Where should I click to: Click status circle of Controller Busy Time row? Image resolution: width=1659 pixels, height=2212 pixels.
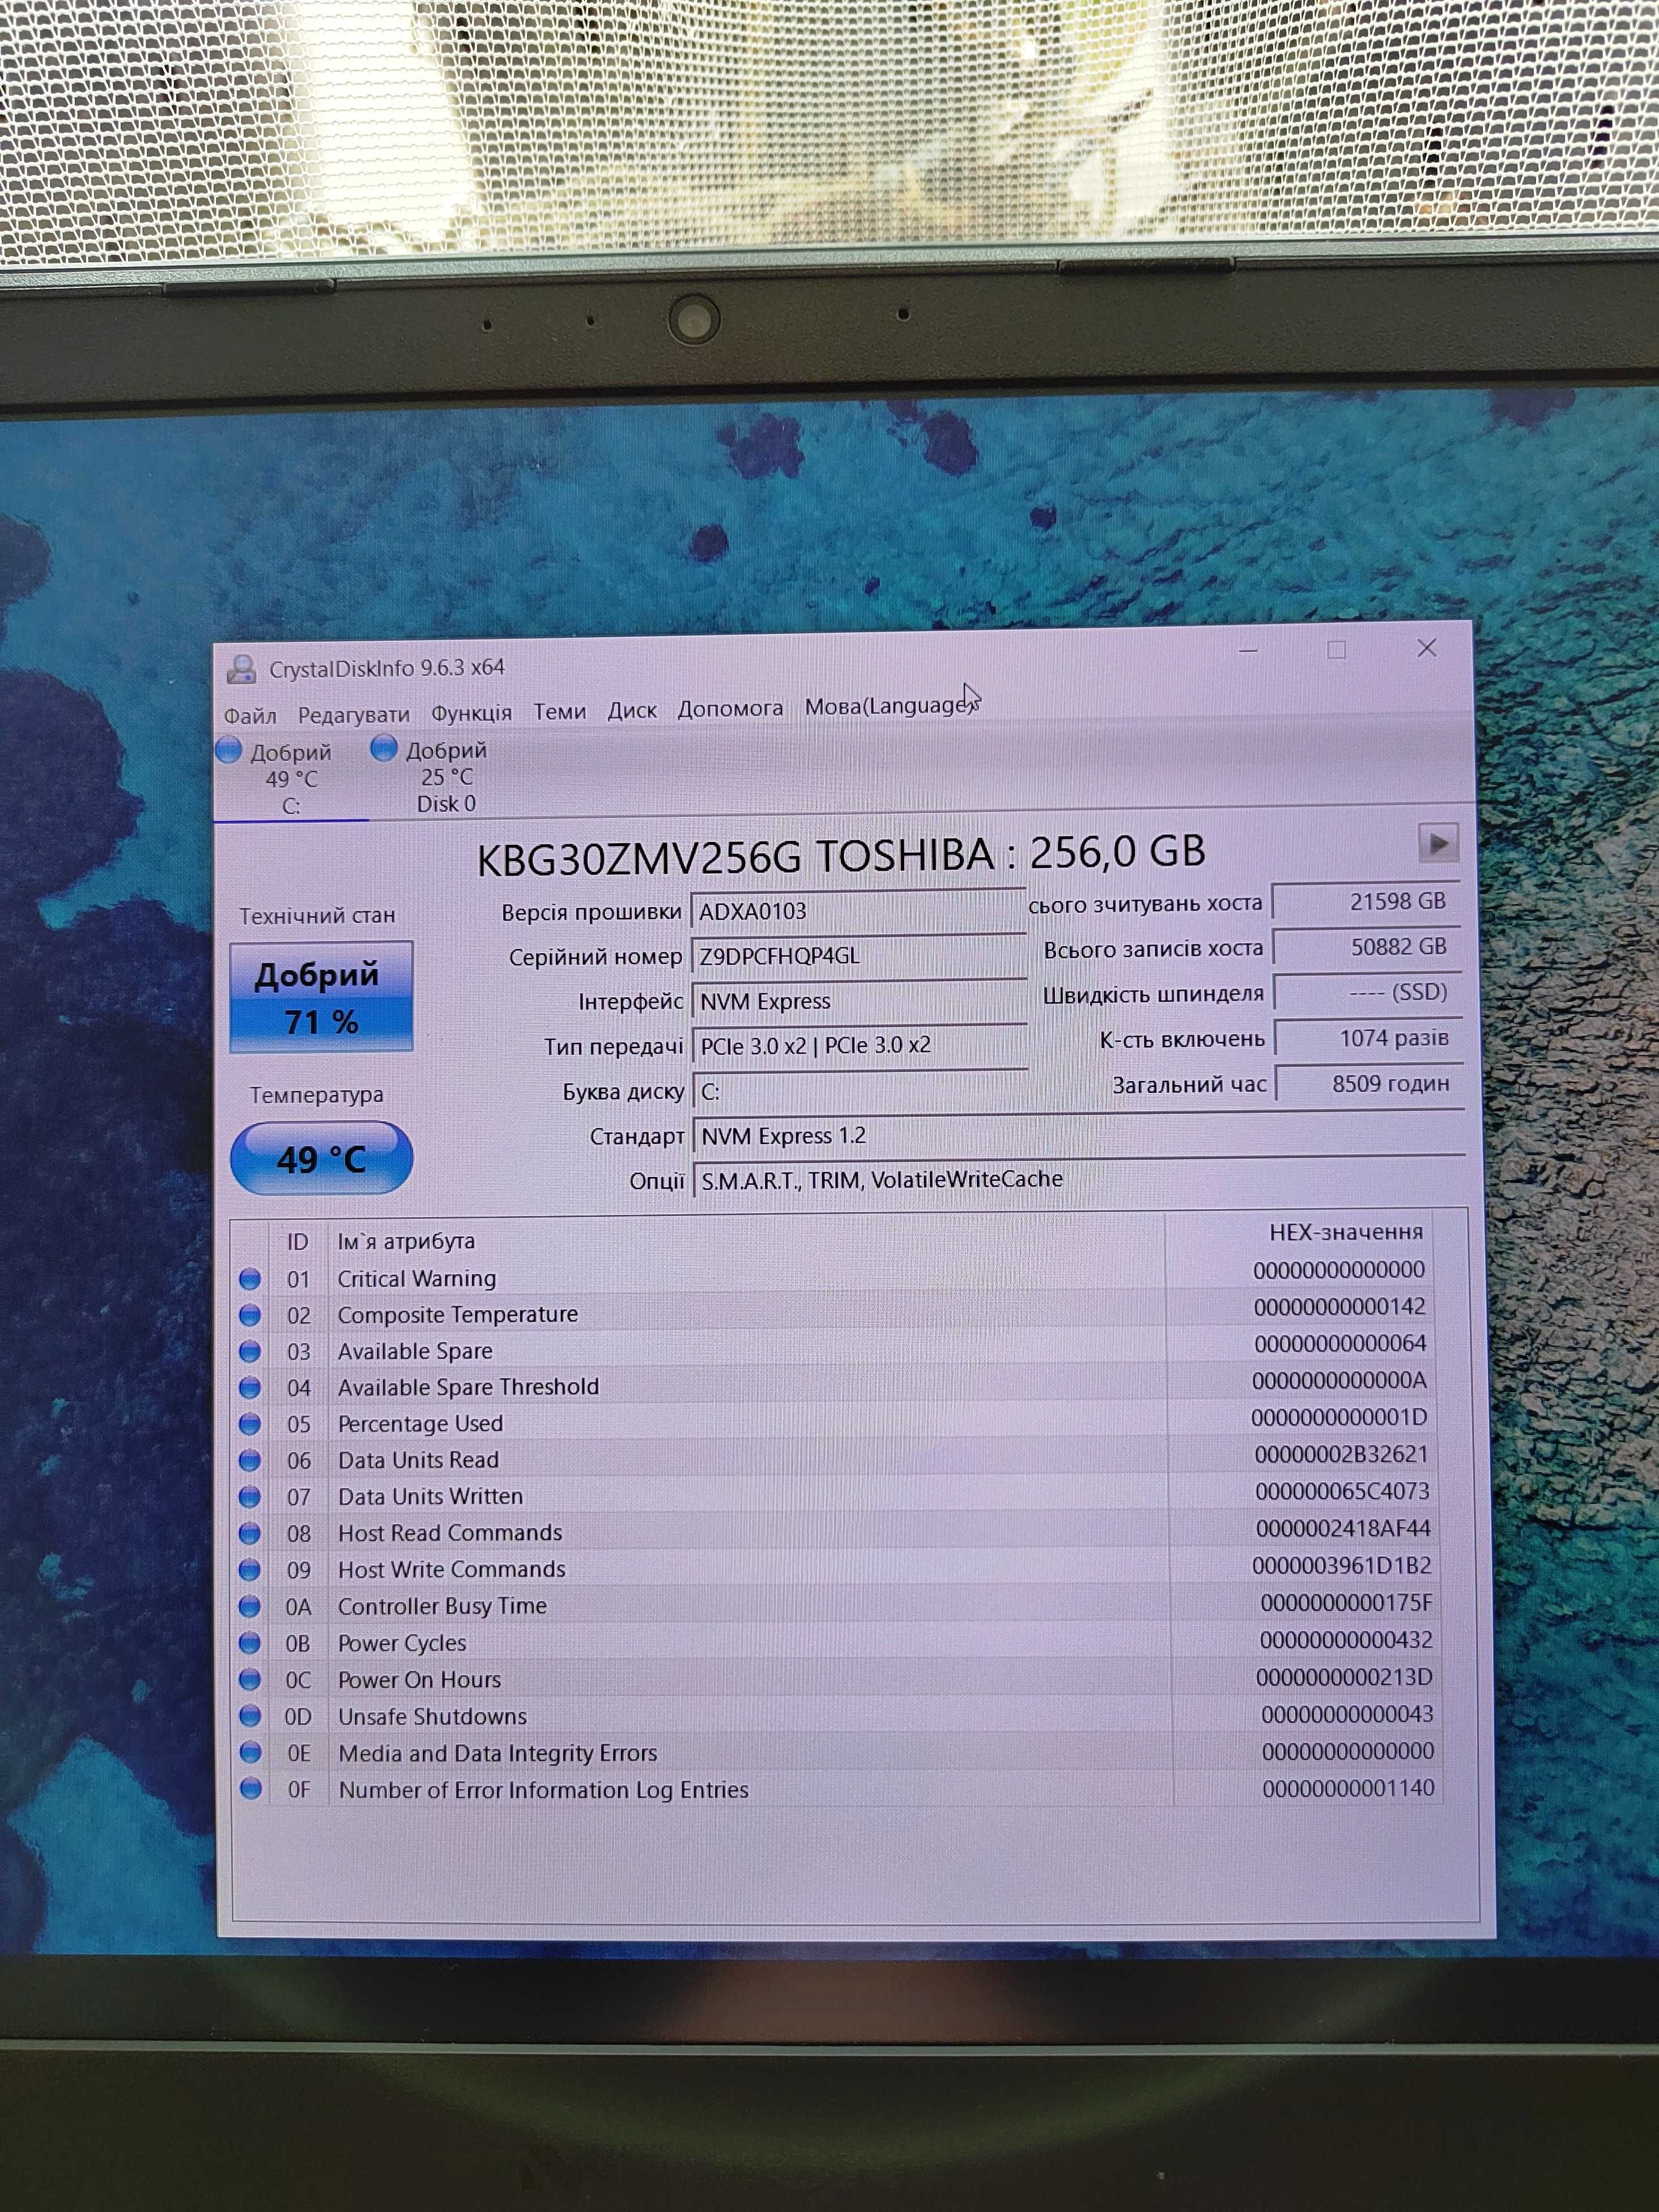(250, 1607)
